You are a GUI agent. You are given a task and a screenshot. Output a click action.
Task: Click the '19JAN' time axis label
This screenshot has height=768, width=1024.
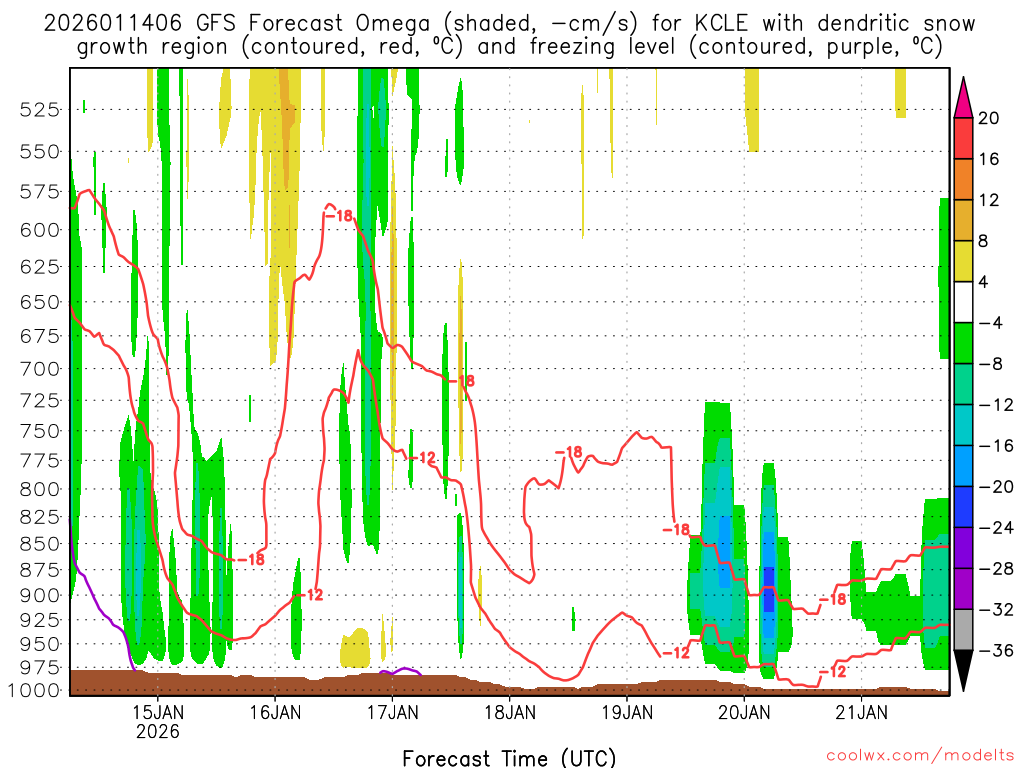tap(627, 712)
